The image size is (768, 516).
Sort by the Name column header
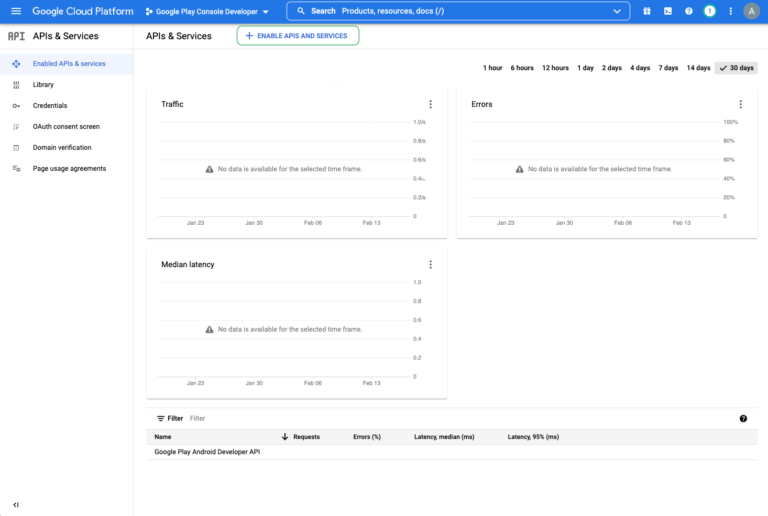163,437
